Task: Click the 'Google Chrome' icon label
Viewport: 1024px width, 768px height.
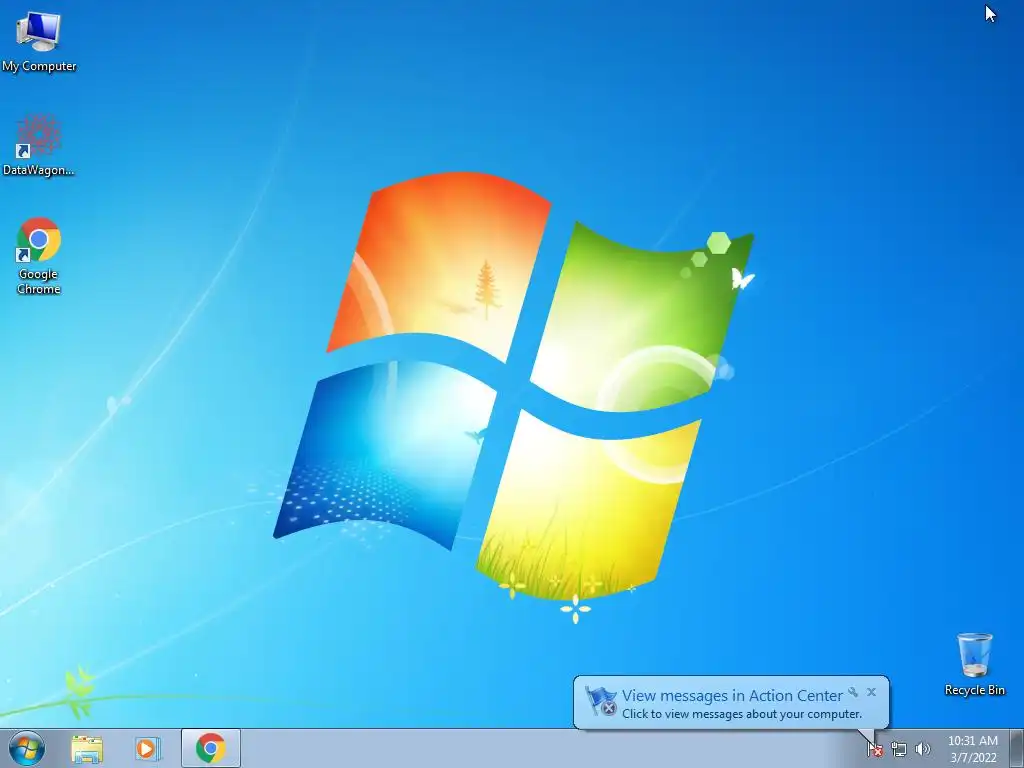Action: (39, 281)
